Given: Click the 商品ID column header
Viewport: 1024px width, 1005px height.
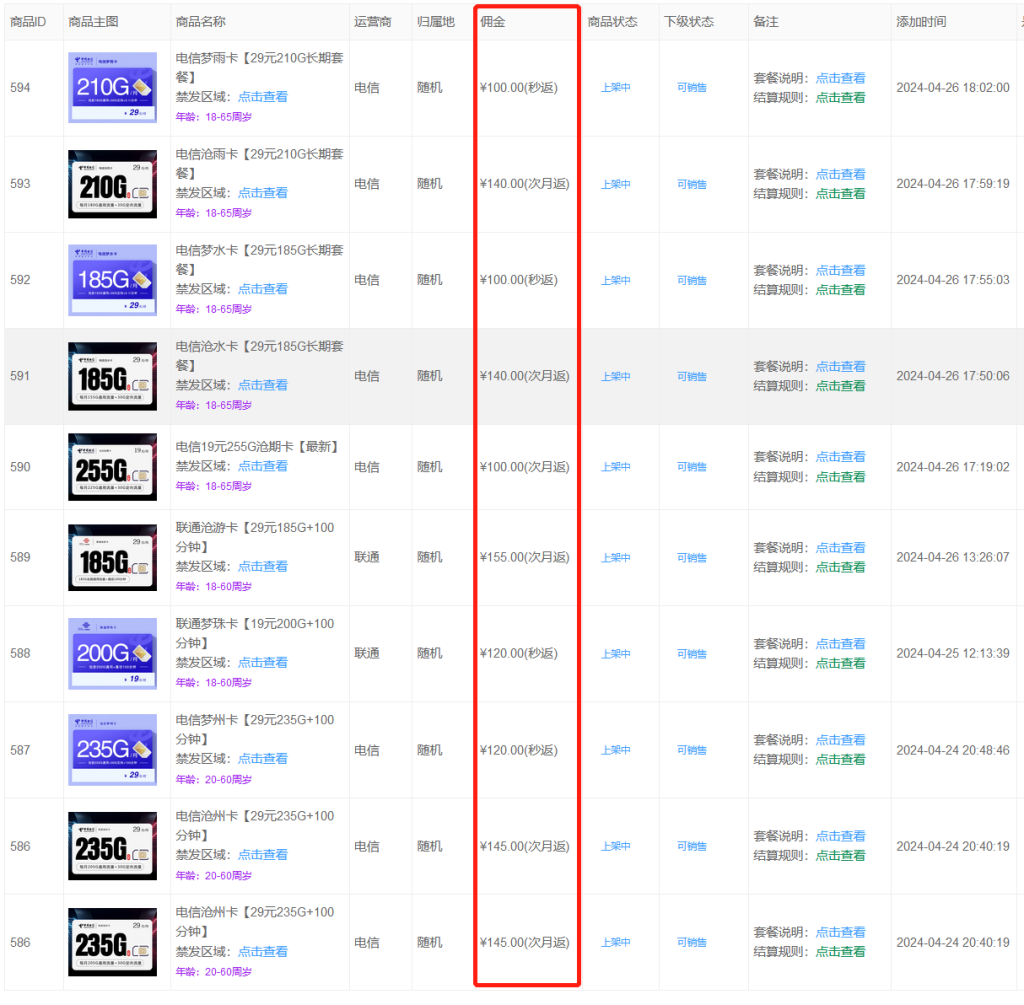Looking at the screenshot, I should (x=28, y=22).
